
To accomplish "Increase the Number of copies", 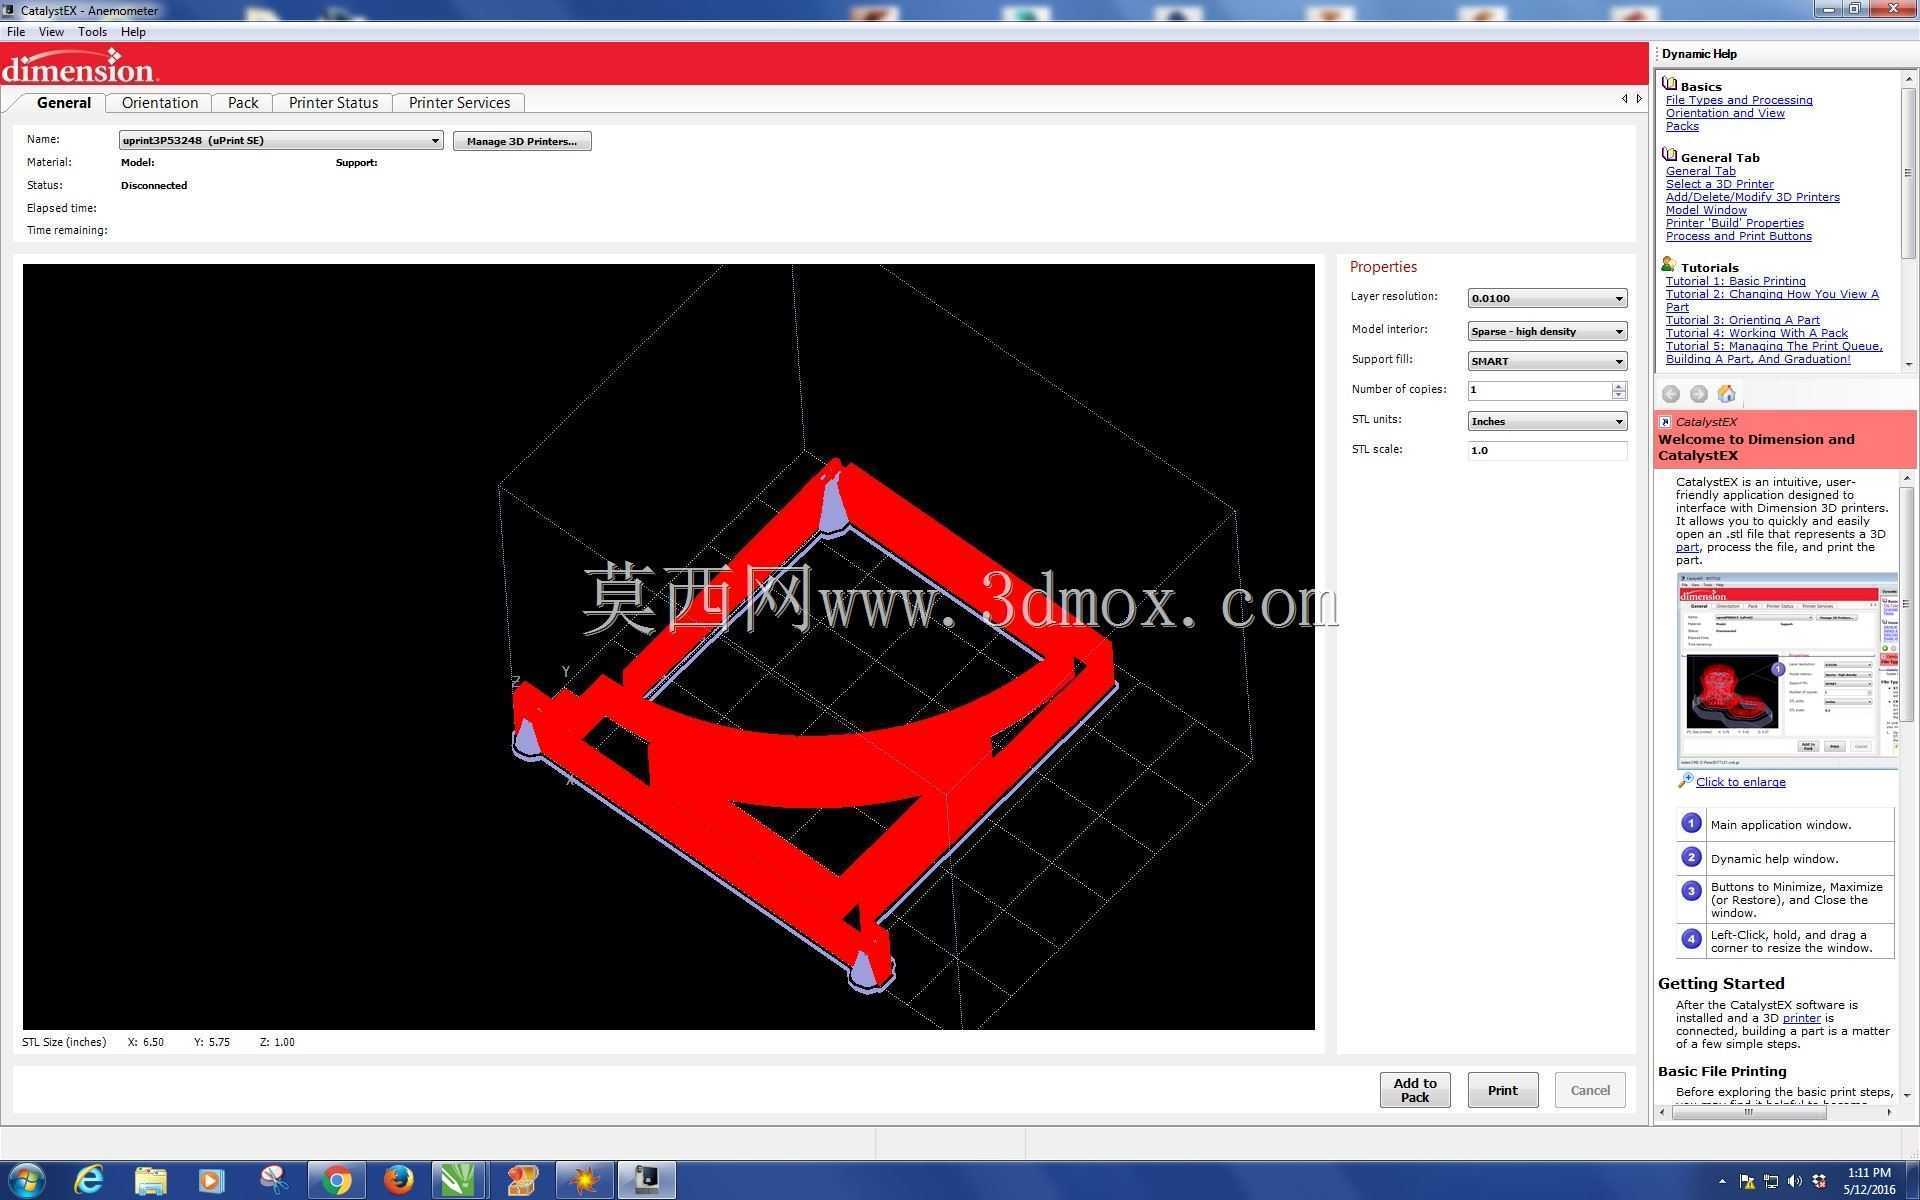I will (x=1619, y=386).
